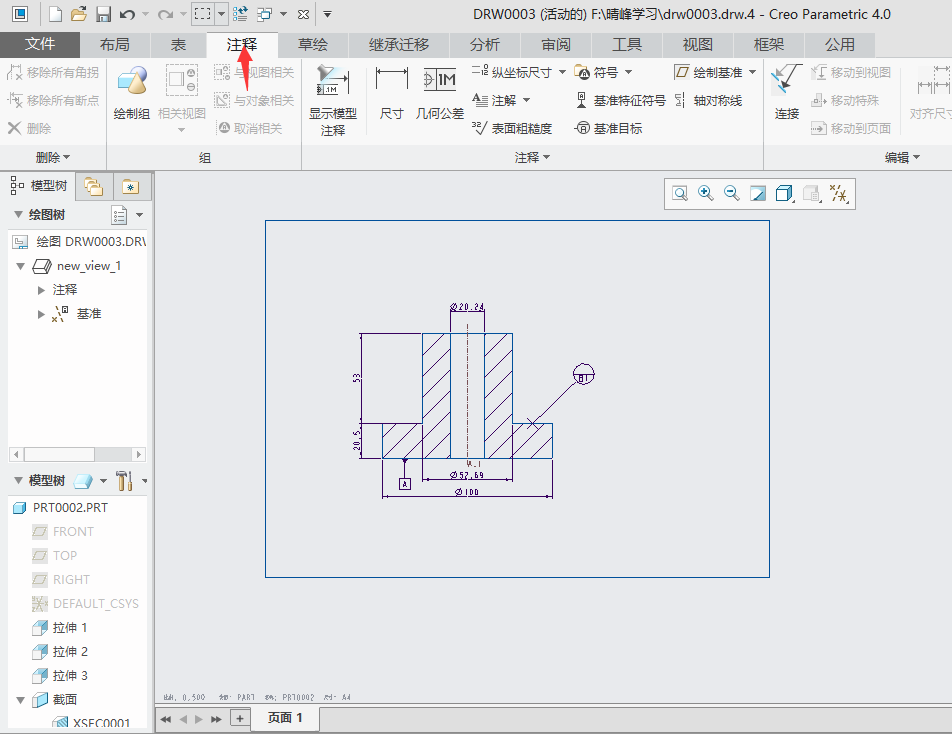This screenshot has height=734, width=952.
Task: Click the 绘制组 draw group icon
Action: pos(132,92)
